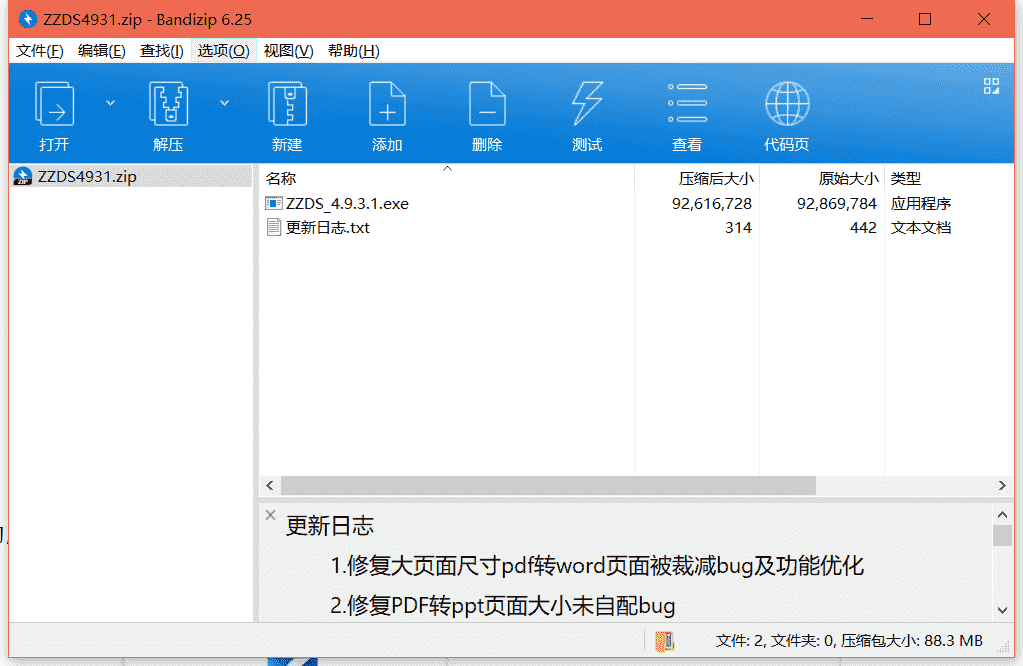Minimize the Bandizip window
The height and width of the screenshot is (666, 1023).
pyautogui.click(x=867, y=19)
